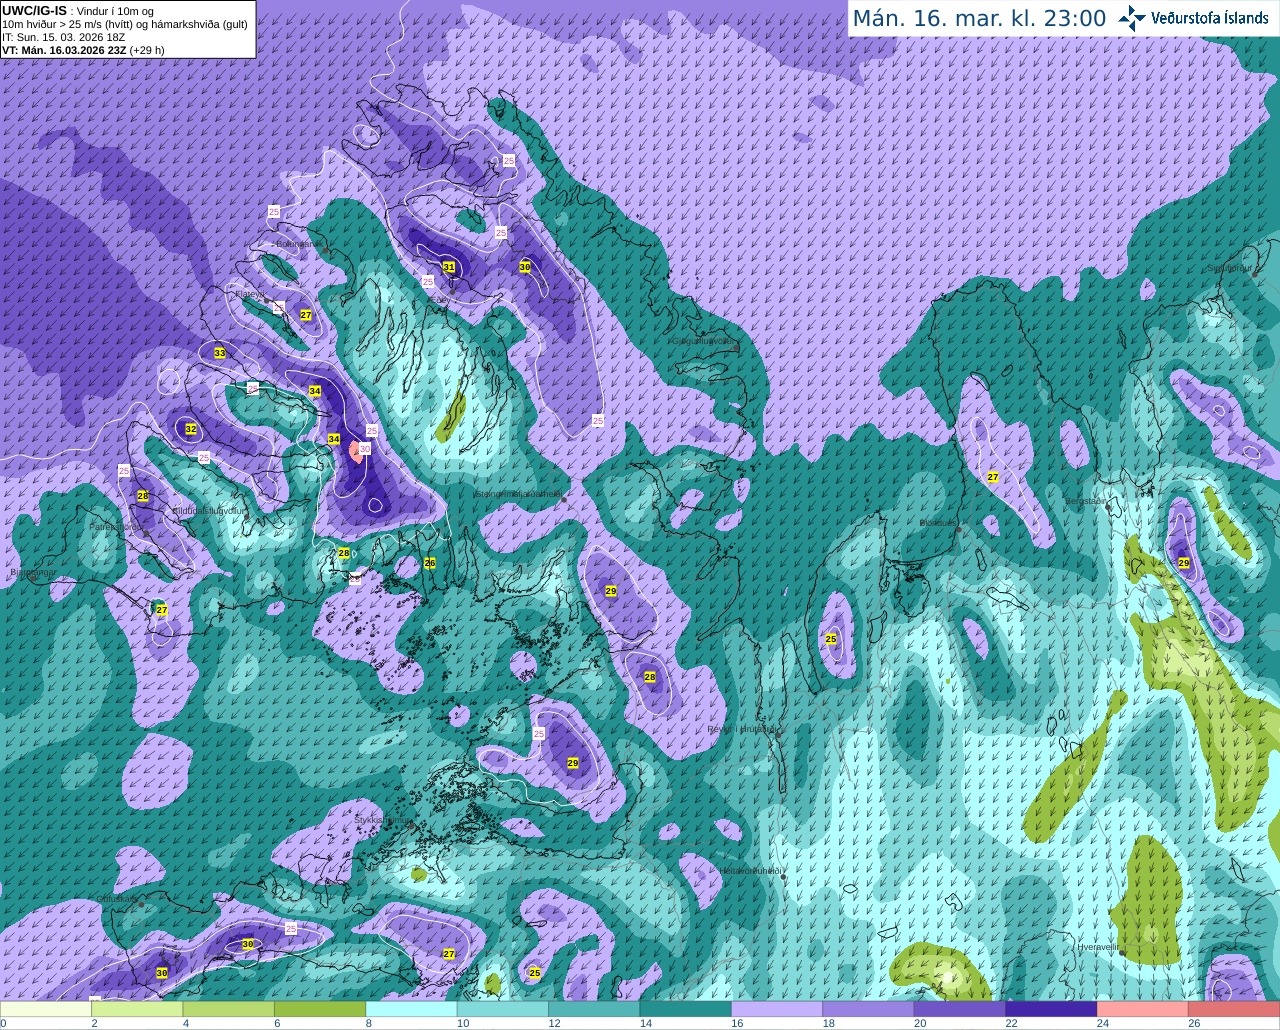The image size is (1280, 1030).
Task: Click the yellow gust maximum label 31
Action: coord(449,267)
